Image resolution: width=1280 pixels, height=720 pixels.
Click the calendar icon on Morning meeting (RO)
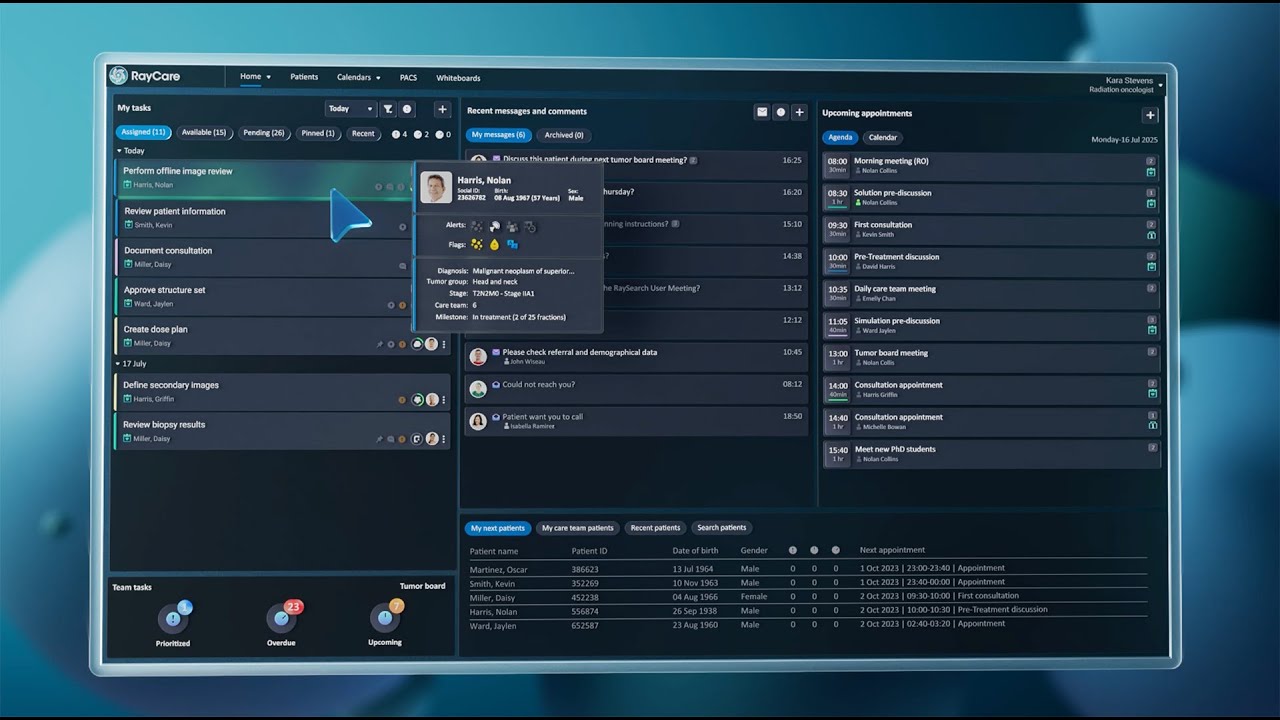1151,173
